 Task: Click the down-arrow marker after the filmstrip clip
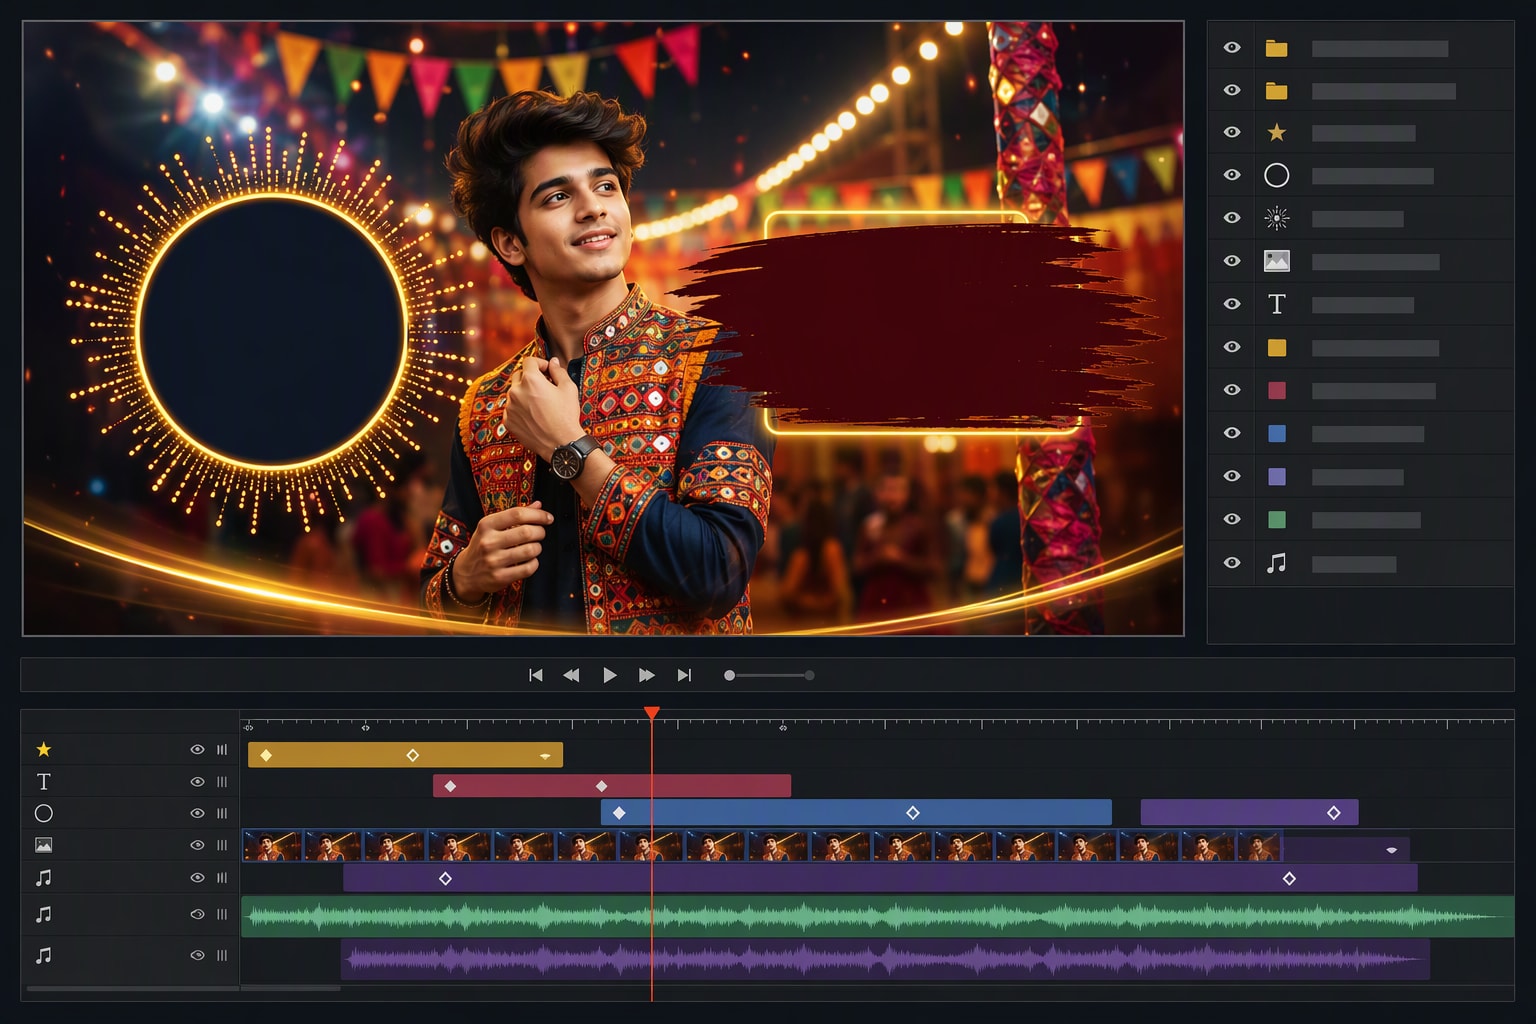[x=1391, y=850]
